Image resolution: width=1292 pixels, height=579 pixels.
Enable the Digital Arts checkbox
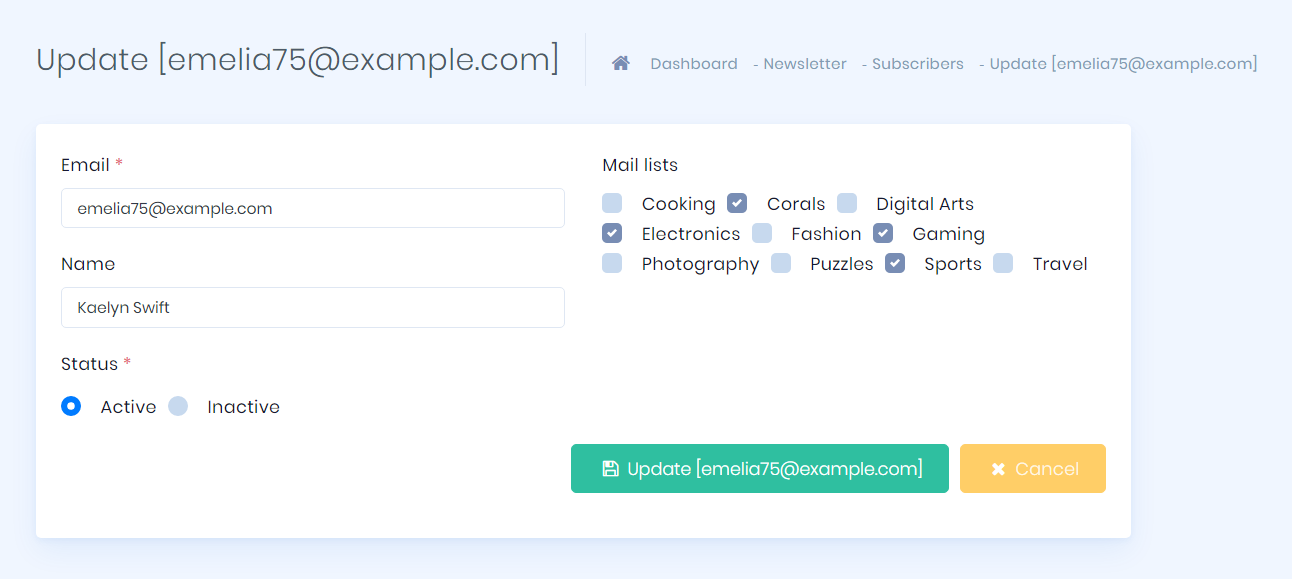(x=847, y=203)
